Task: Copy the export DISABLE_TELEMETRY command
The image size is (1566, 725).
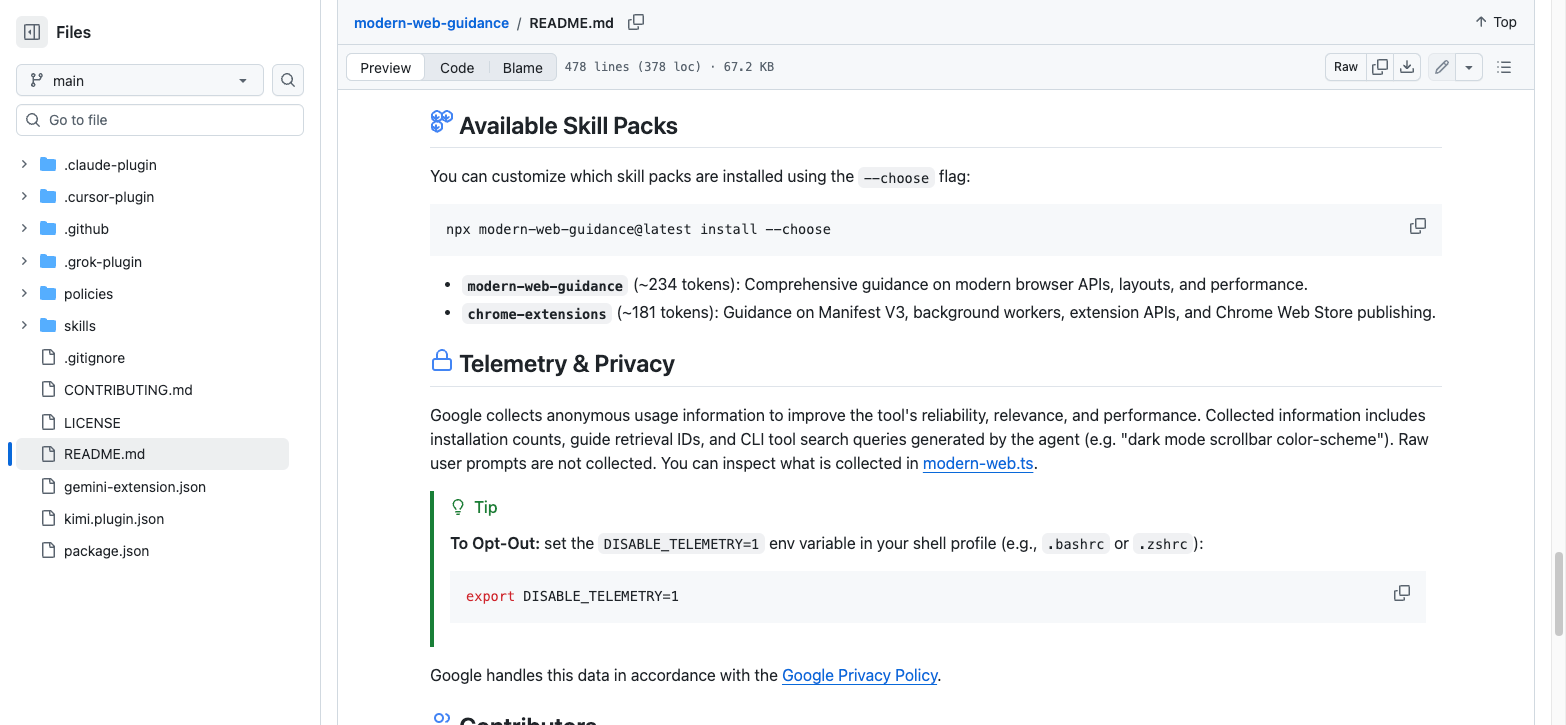Action: [x=1402, y=593]
